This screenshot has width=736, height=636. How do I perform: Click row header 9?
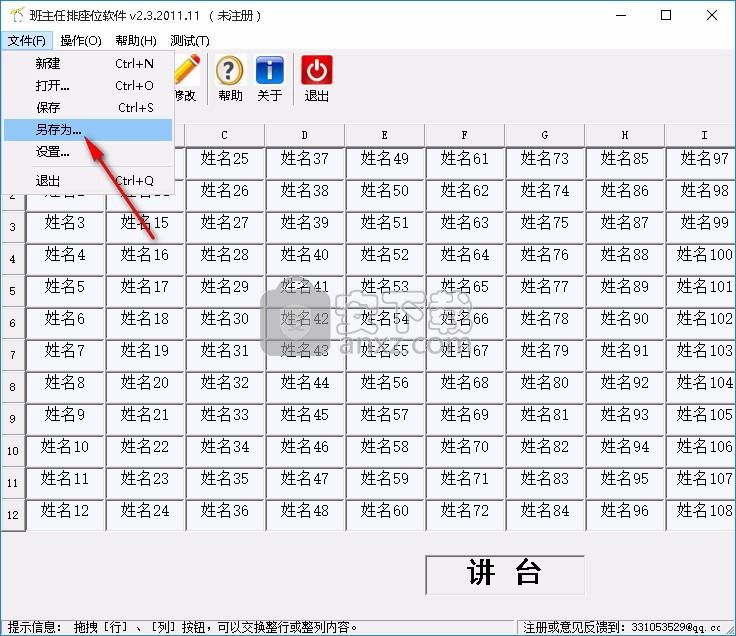point(13,419)
